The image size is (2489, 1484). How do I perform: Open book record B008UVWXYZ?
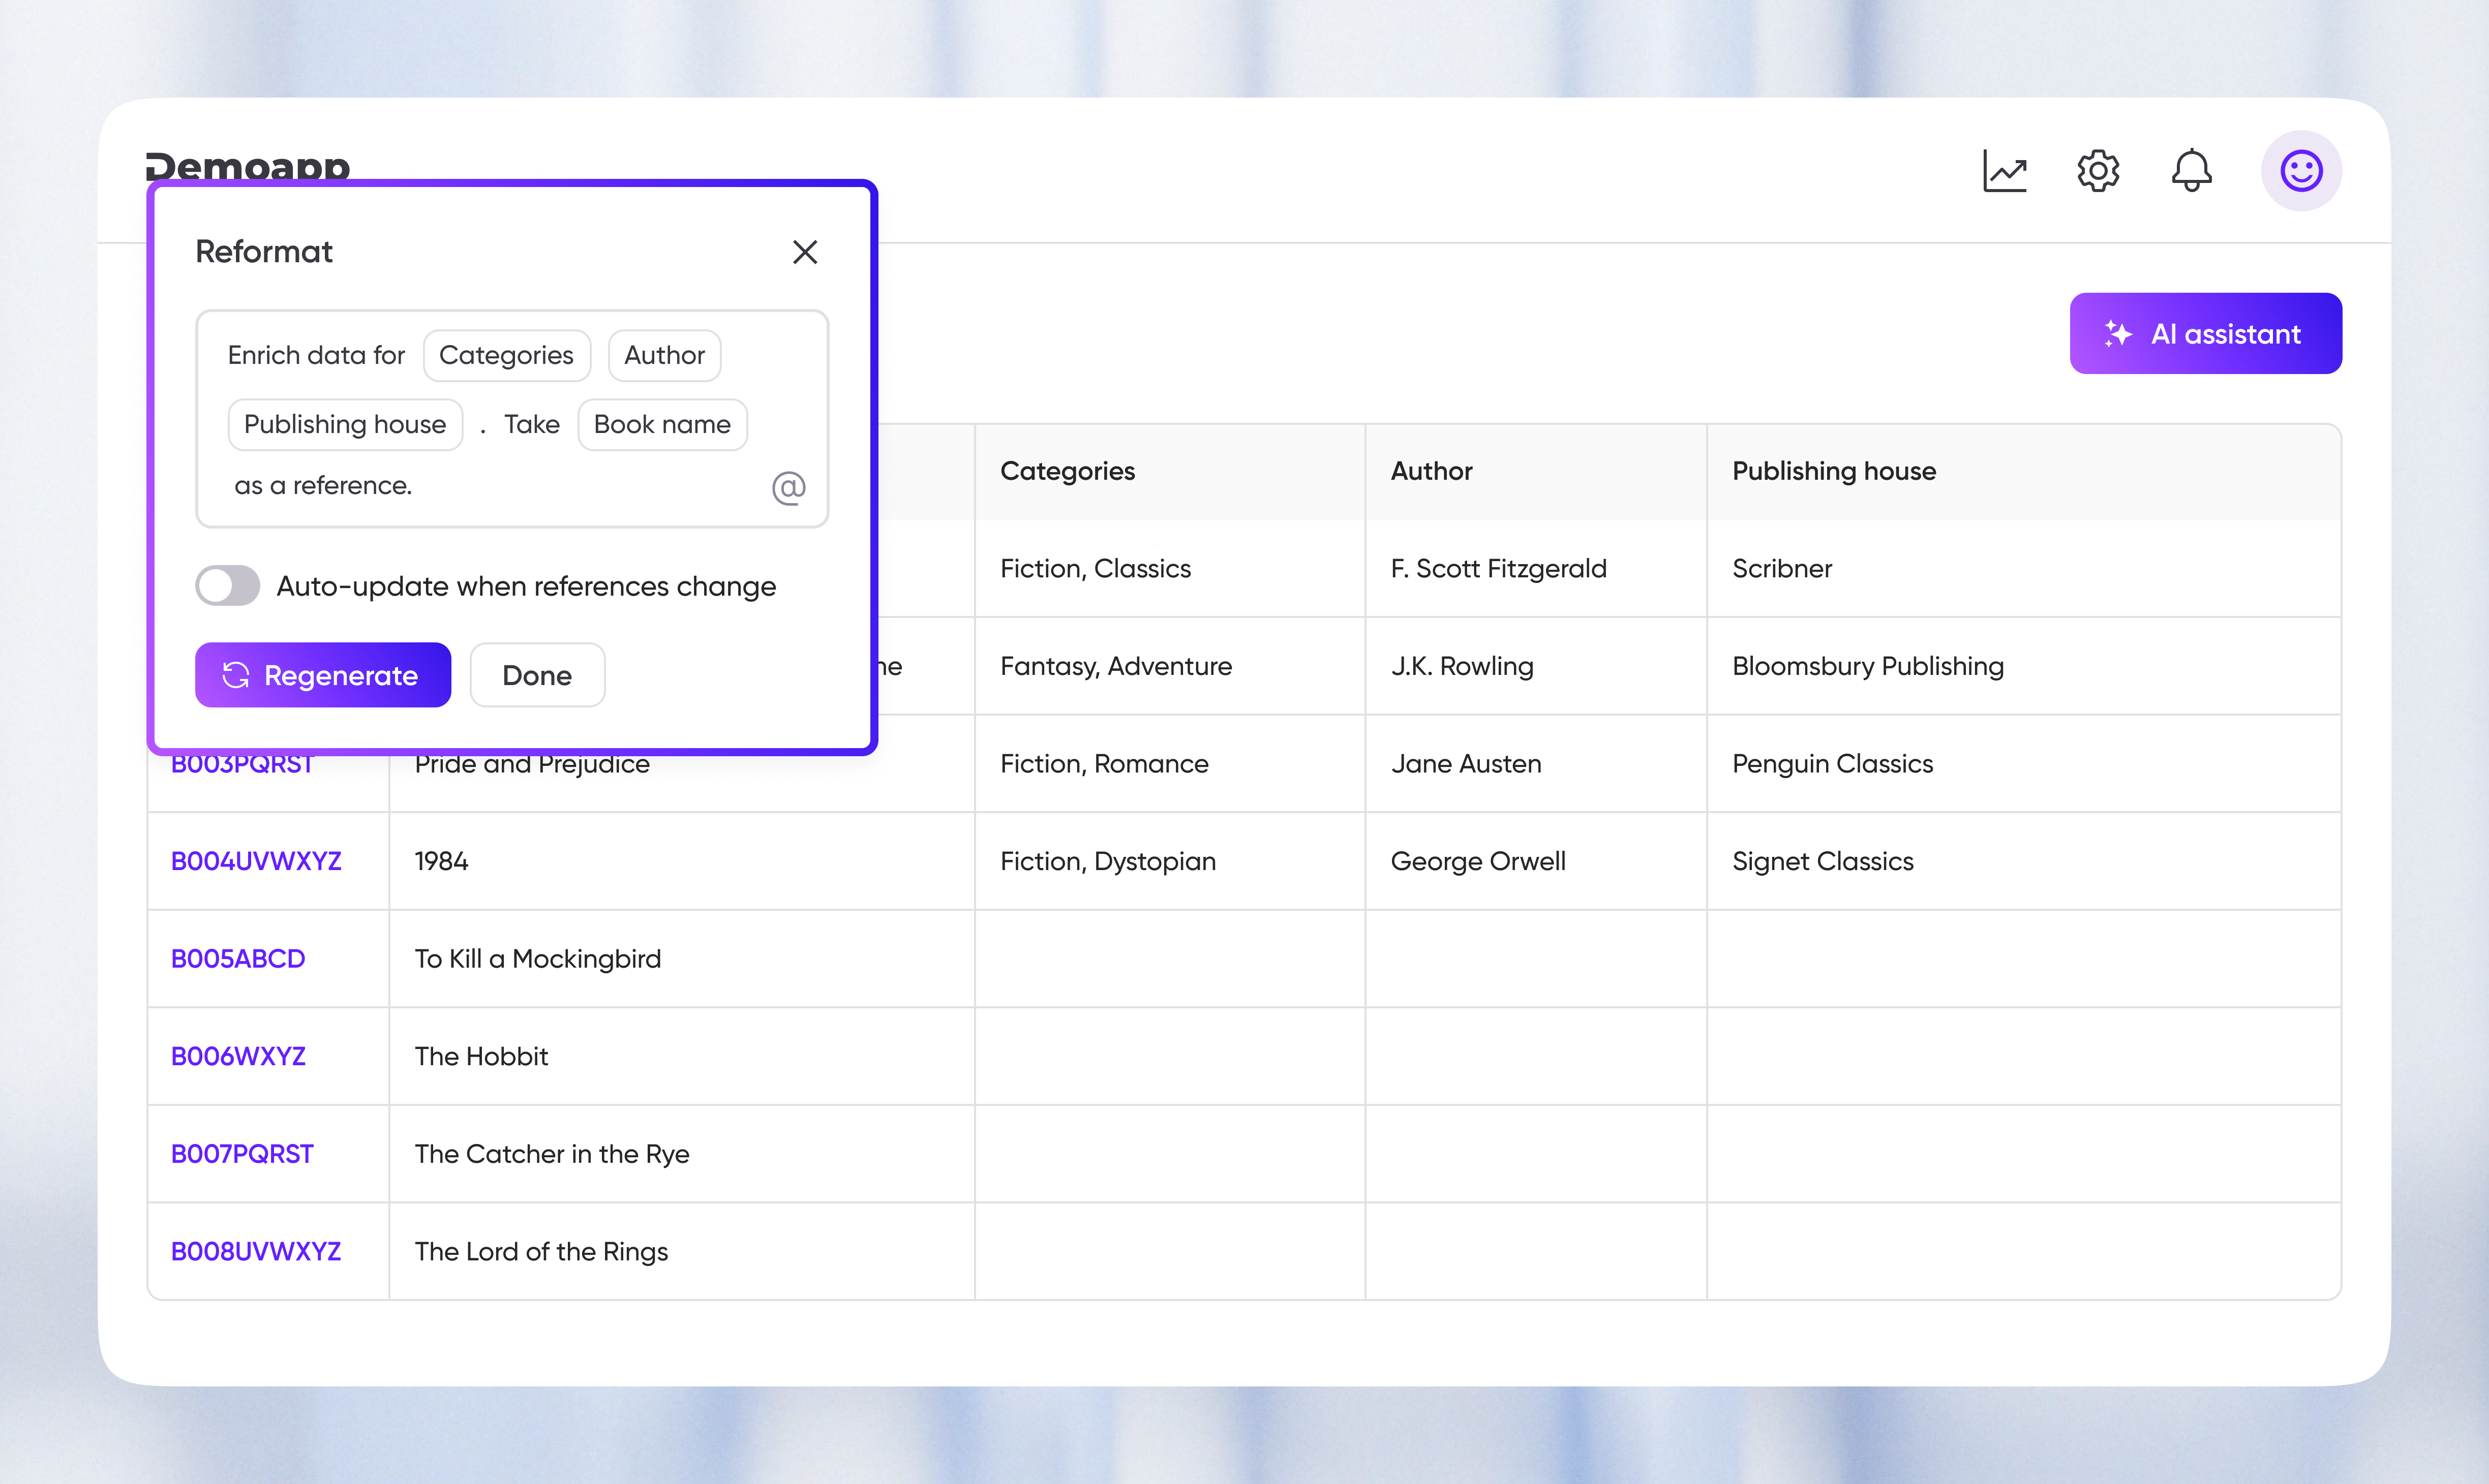[x=256, y=1251]
